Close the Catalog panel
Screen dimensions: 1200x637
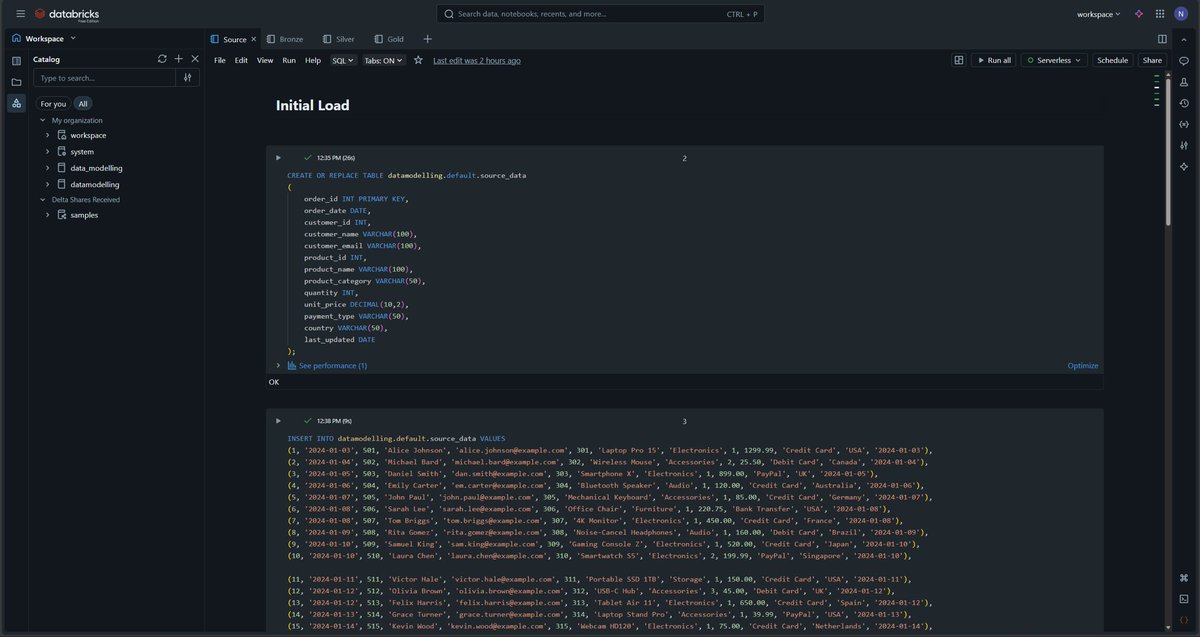point(195,59)
